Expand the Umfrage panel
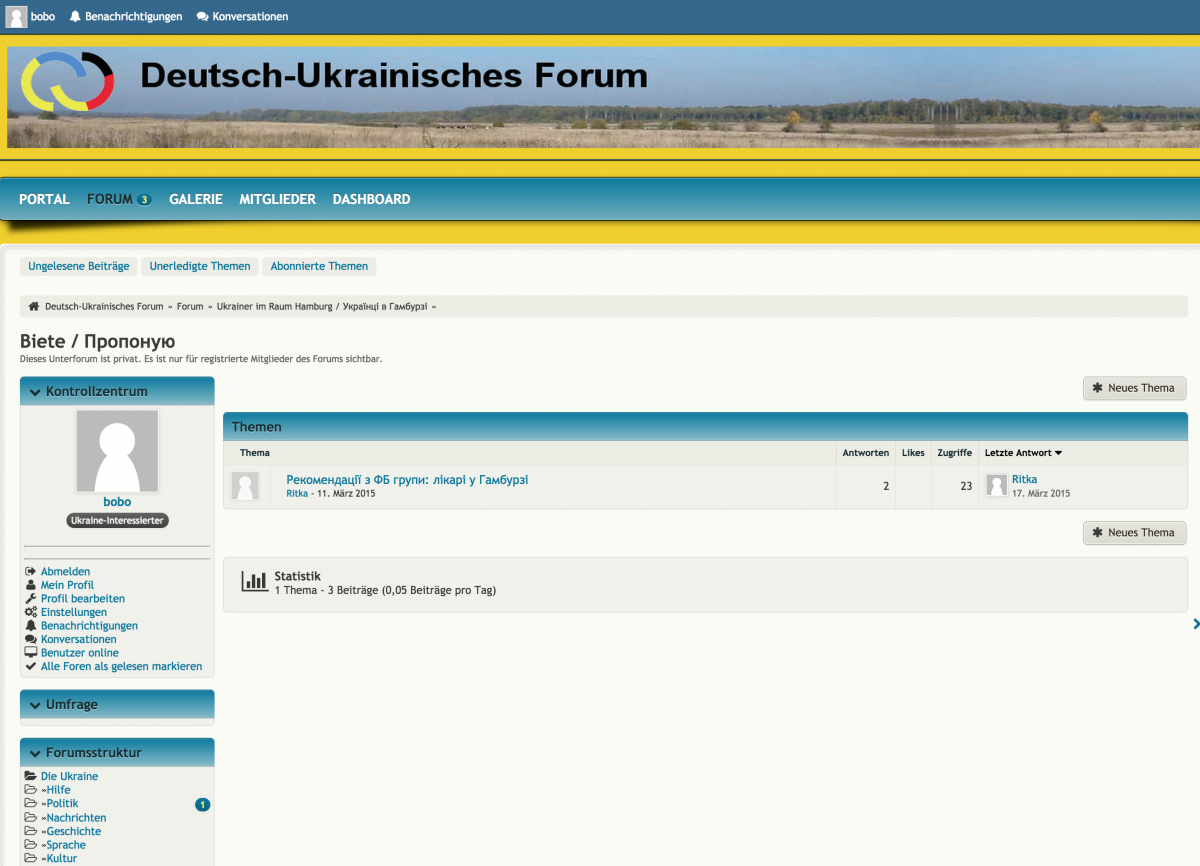 (35, 705)
